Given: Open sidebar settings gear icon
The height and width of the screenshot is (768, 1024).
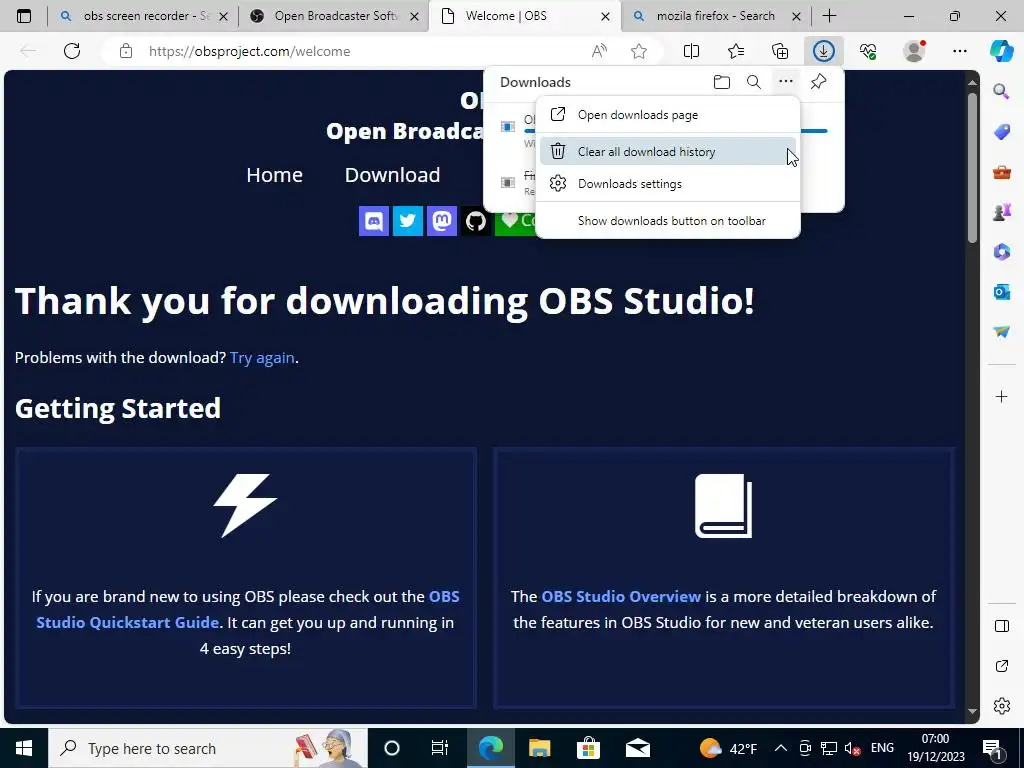Looking at the screenshot, I should point(1001,706).
